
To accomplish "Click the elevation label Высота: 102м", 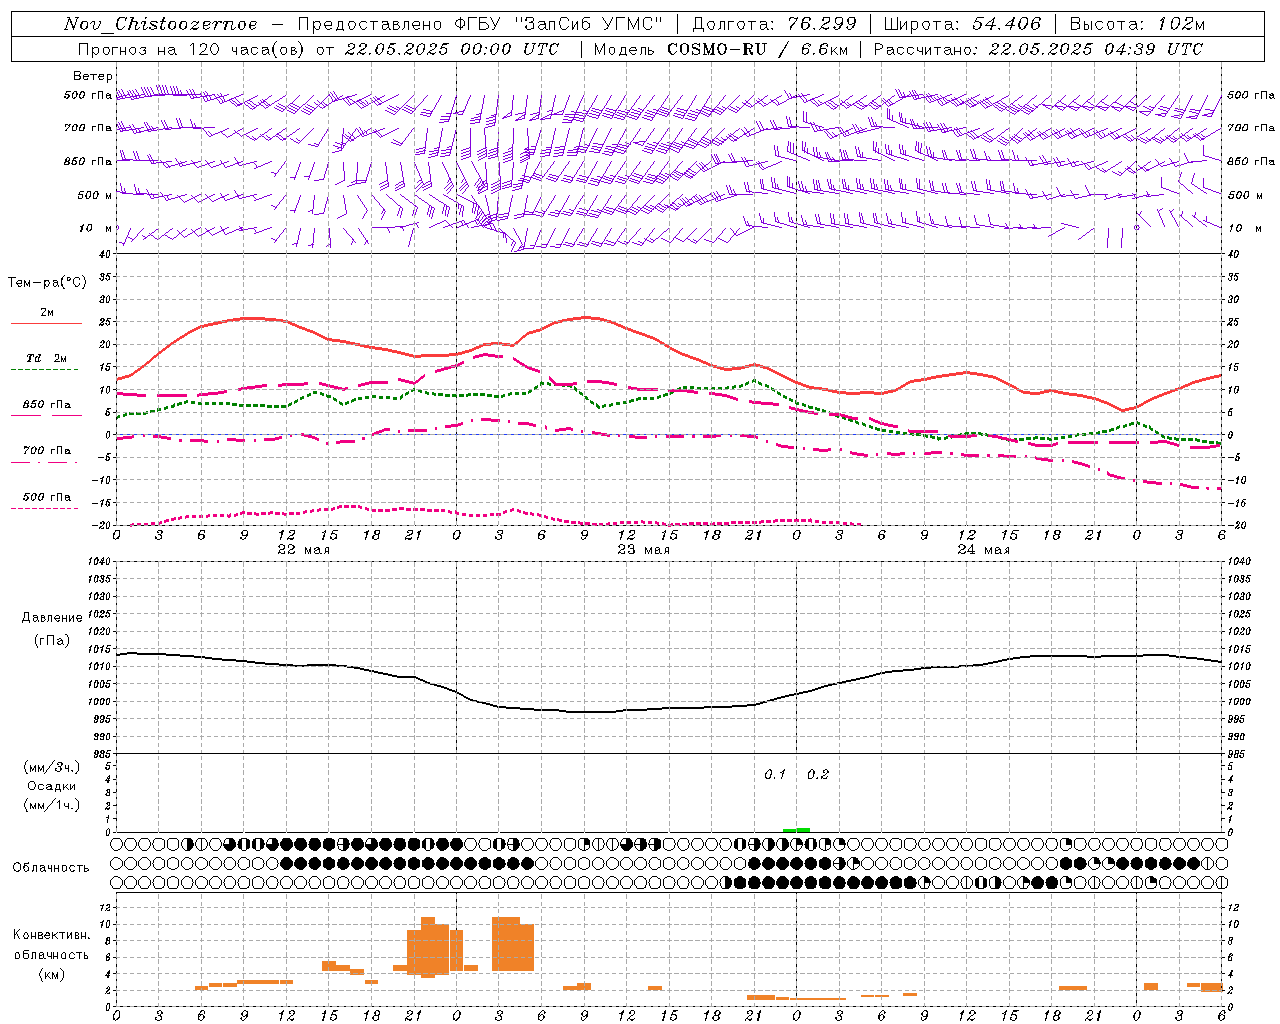I will [1137, 24].
